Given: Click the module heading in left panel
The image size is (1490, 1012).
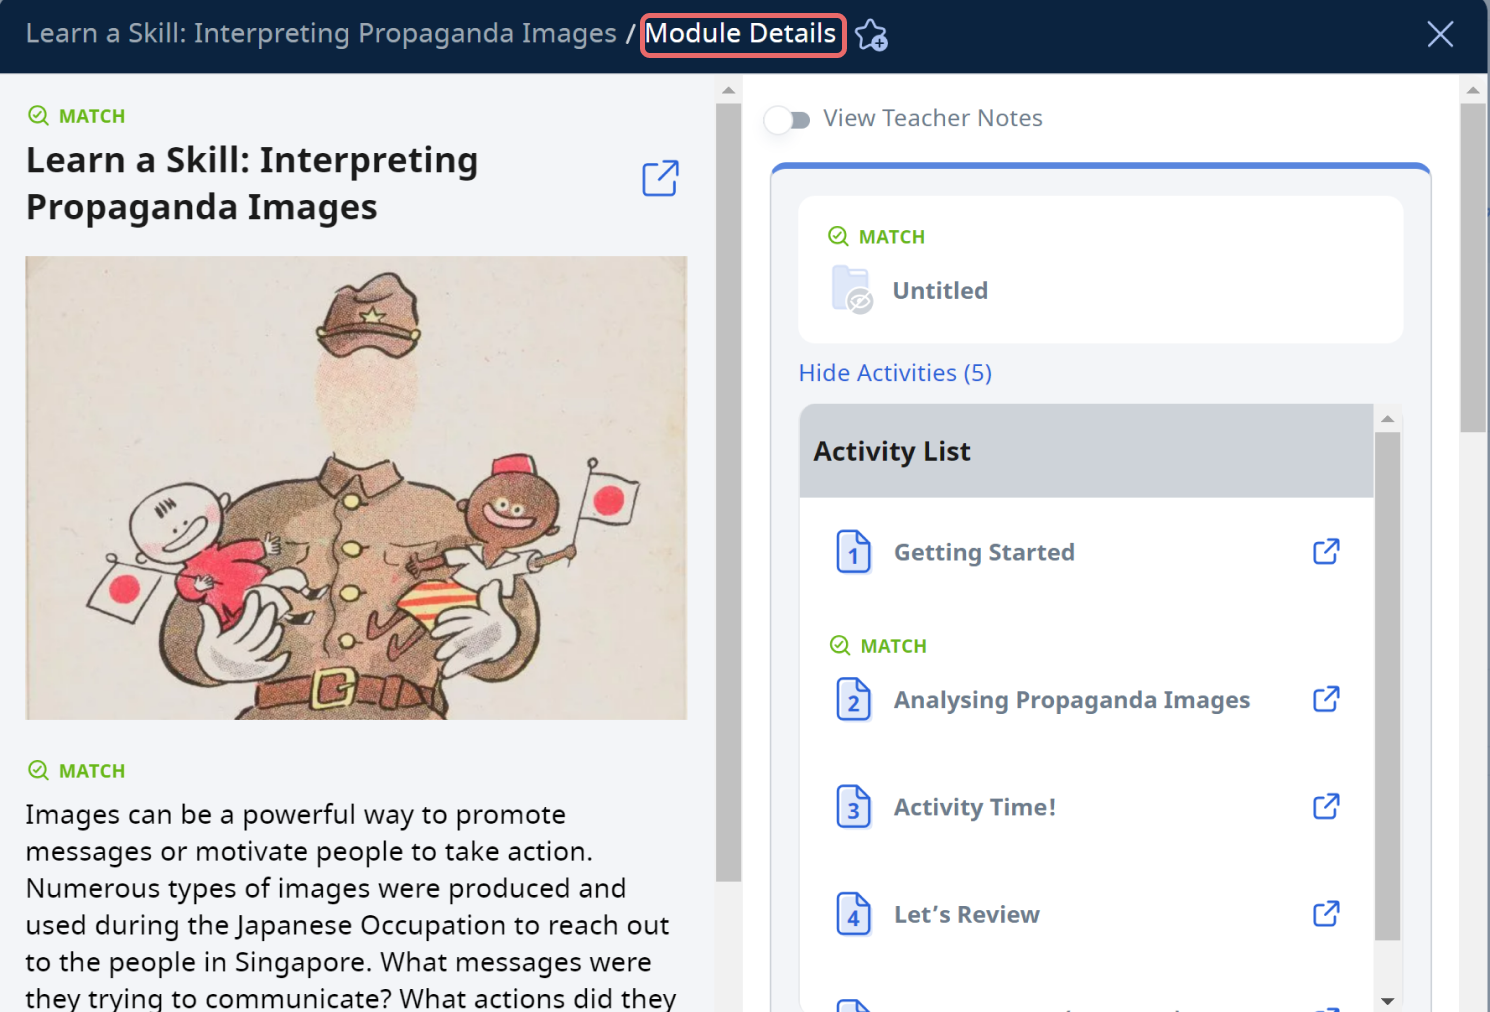Looking at the screenshot, I should (x=252, y=183).
